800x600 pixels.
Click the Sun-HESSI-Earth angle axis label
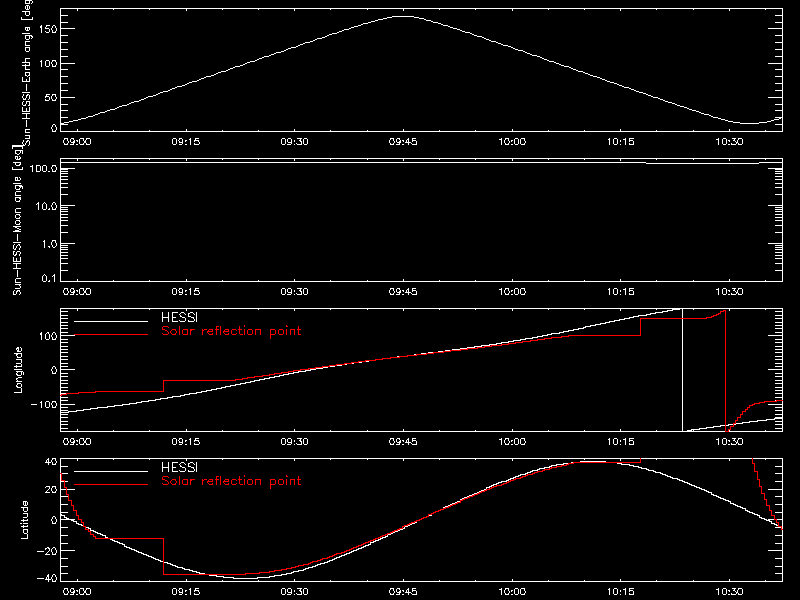click(27, 73)
